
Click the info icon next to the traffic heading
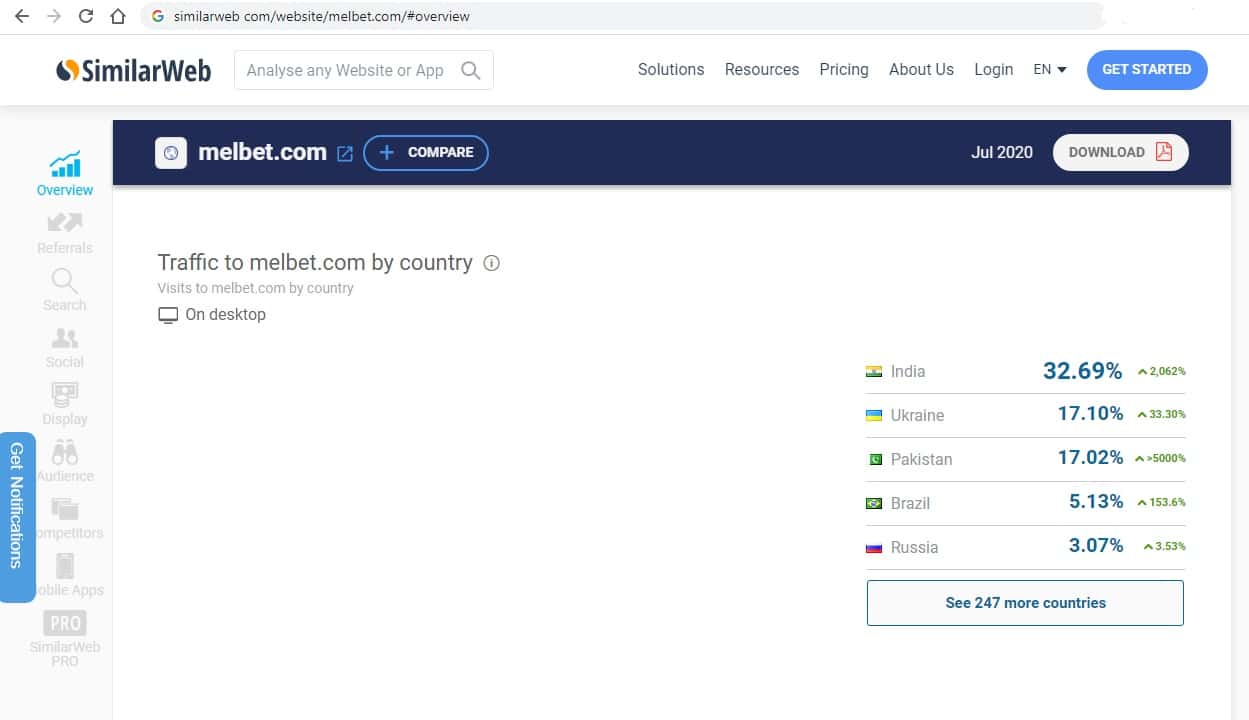(491, 263)
